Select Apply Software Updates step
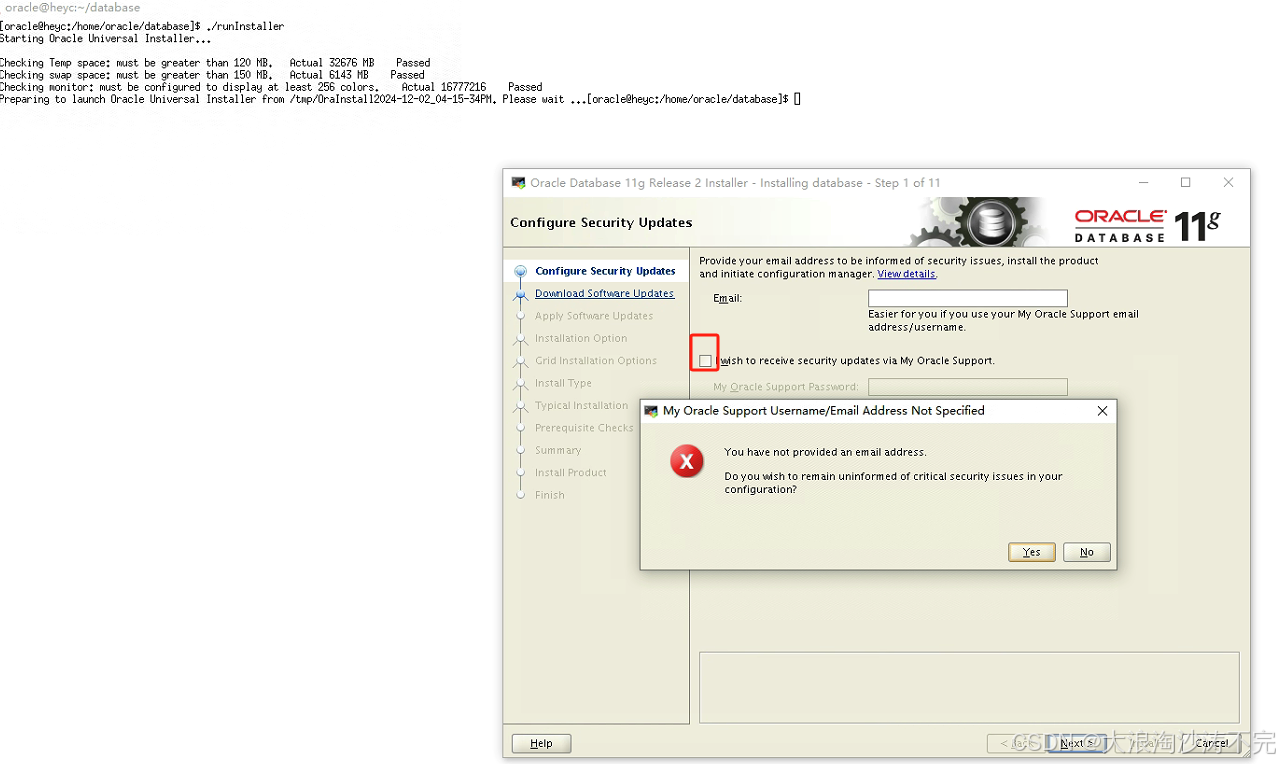The height and width of the screenshot is (764, 1280). click(x=594, y=316)
